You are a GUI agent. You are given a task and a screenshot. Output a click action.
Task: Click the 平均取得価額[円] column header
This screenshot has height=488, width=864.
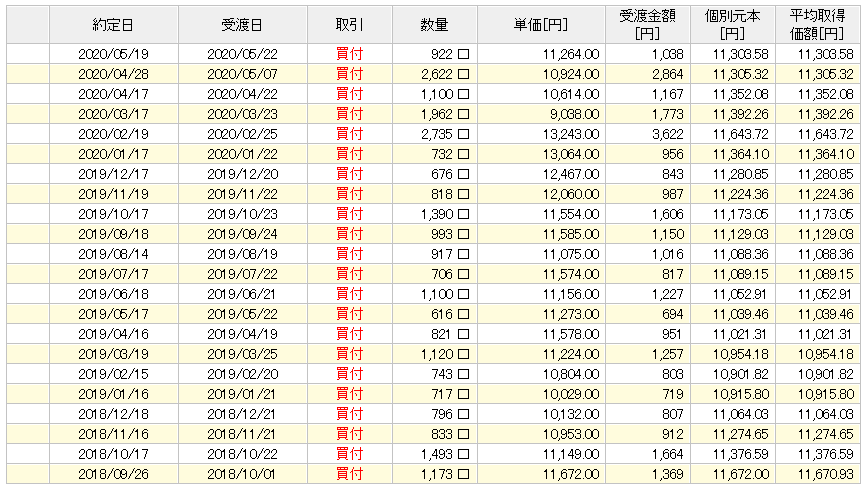tap(817, 25)
